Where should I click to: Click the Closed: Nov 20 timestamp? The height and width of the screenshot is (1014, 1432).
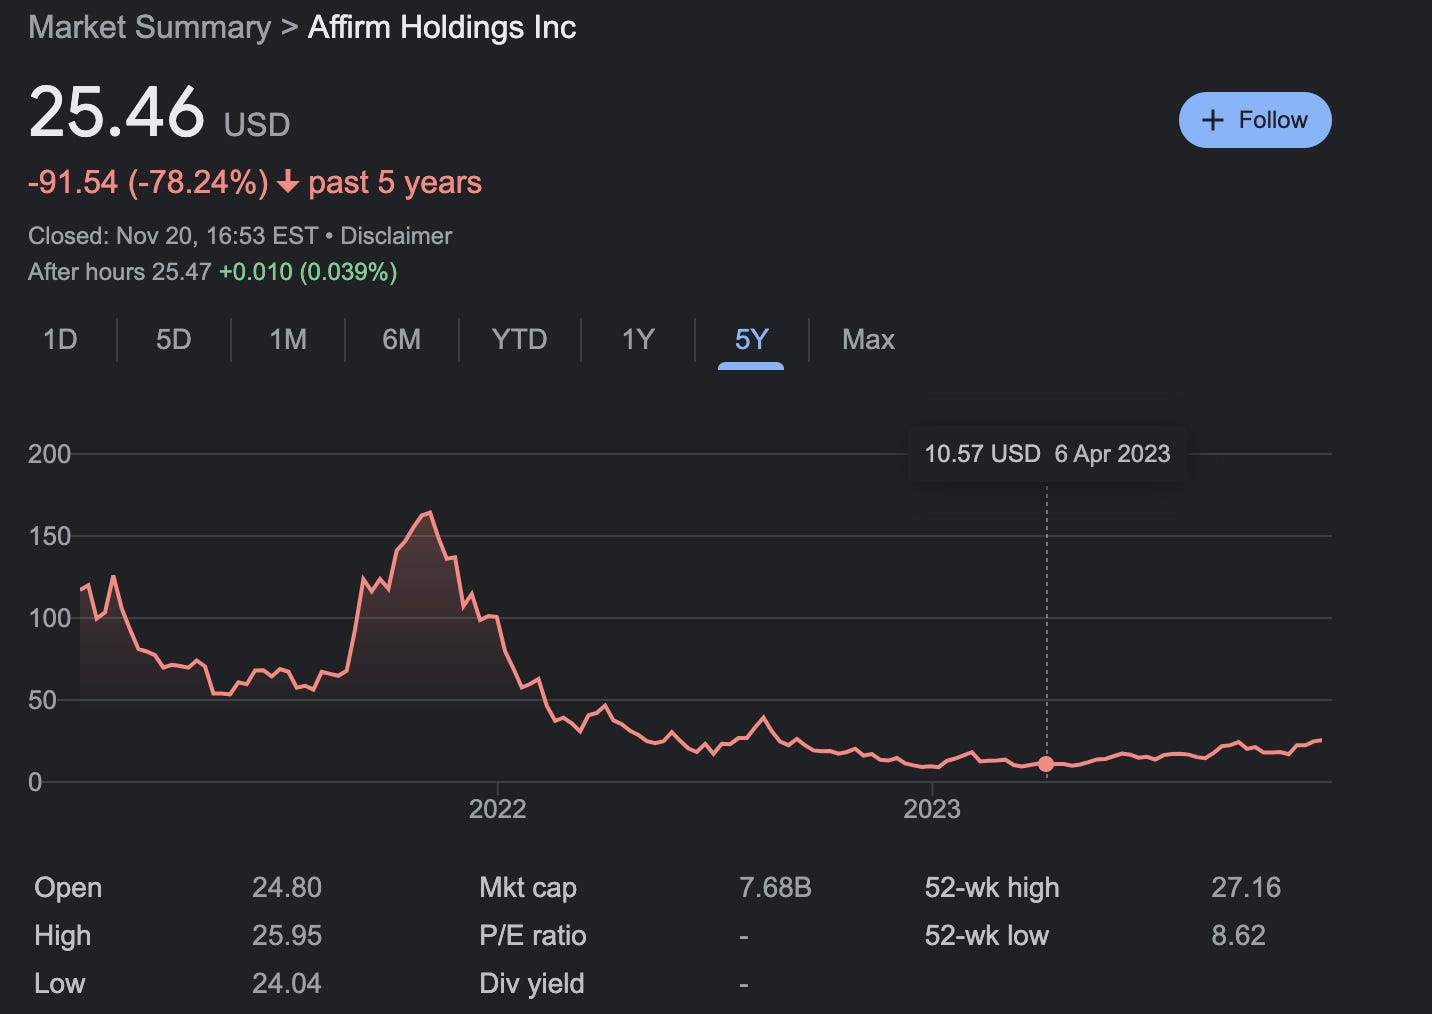click(173, 236)
